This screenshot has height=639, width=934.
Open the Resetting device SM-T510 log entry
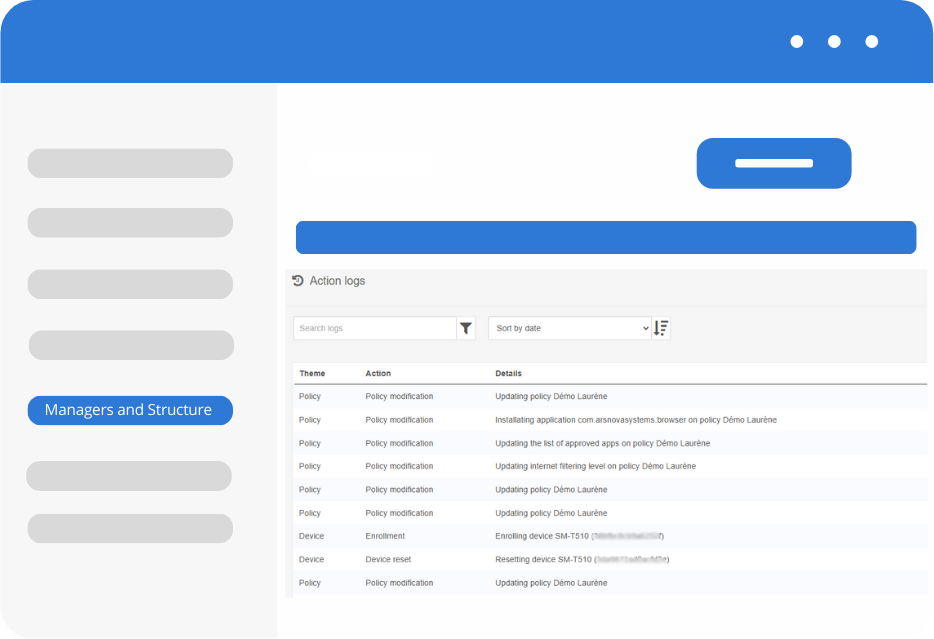point(581,559)
